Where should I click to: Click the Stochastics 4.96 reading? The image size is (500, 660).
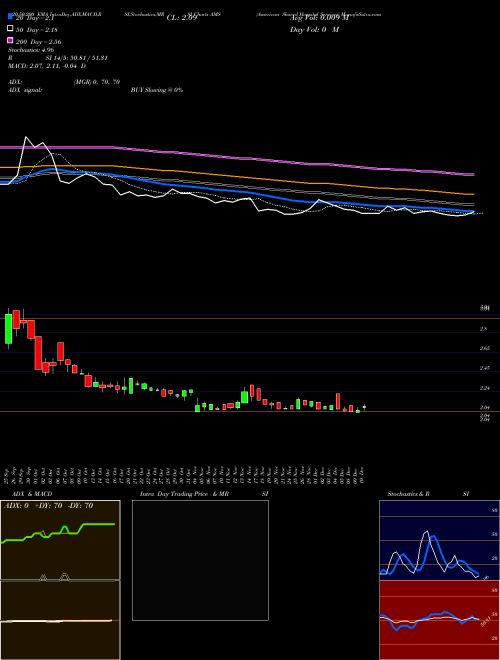pos(31,50)
